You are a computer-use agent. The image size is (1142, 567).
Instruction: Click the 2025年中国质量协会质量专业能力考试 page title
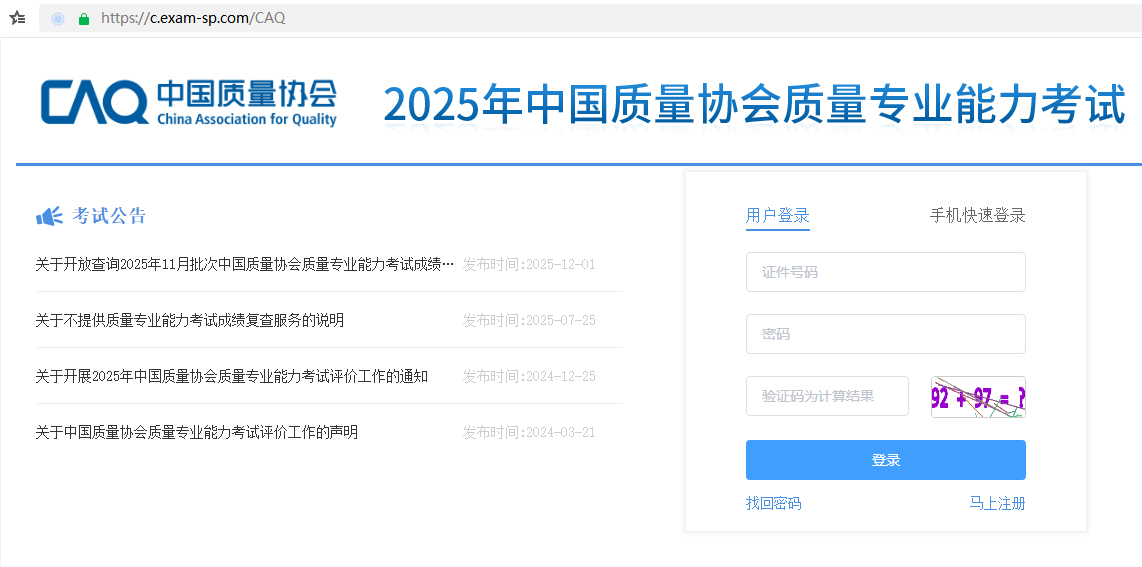[x=754, y=105]
